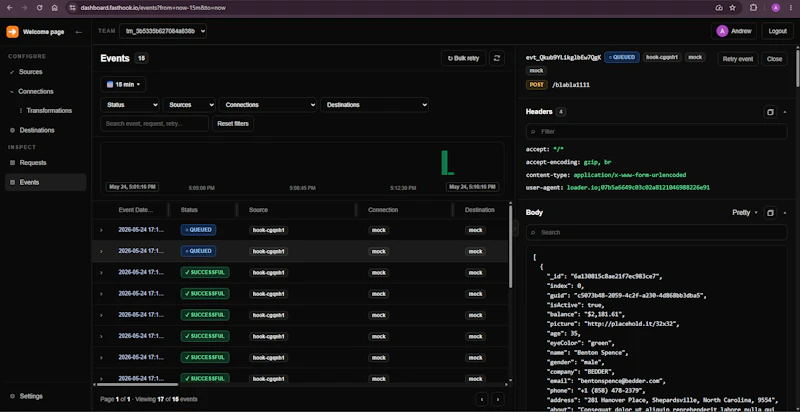Click the Status column header
This screenshot has width=800, height=412.
coord(189,210)
